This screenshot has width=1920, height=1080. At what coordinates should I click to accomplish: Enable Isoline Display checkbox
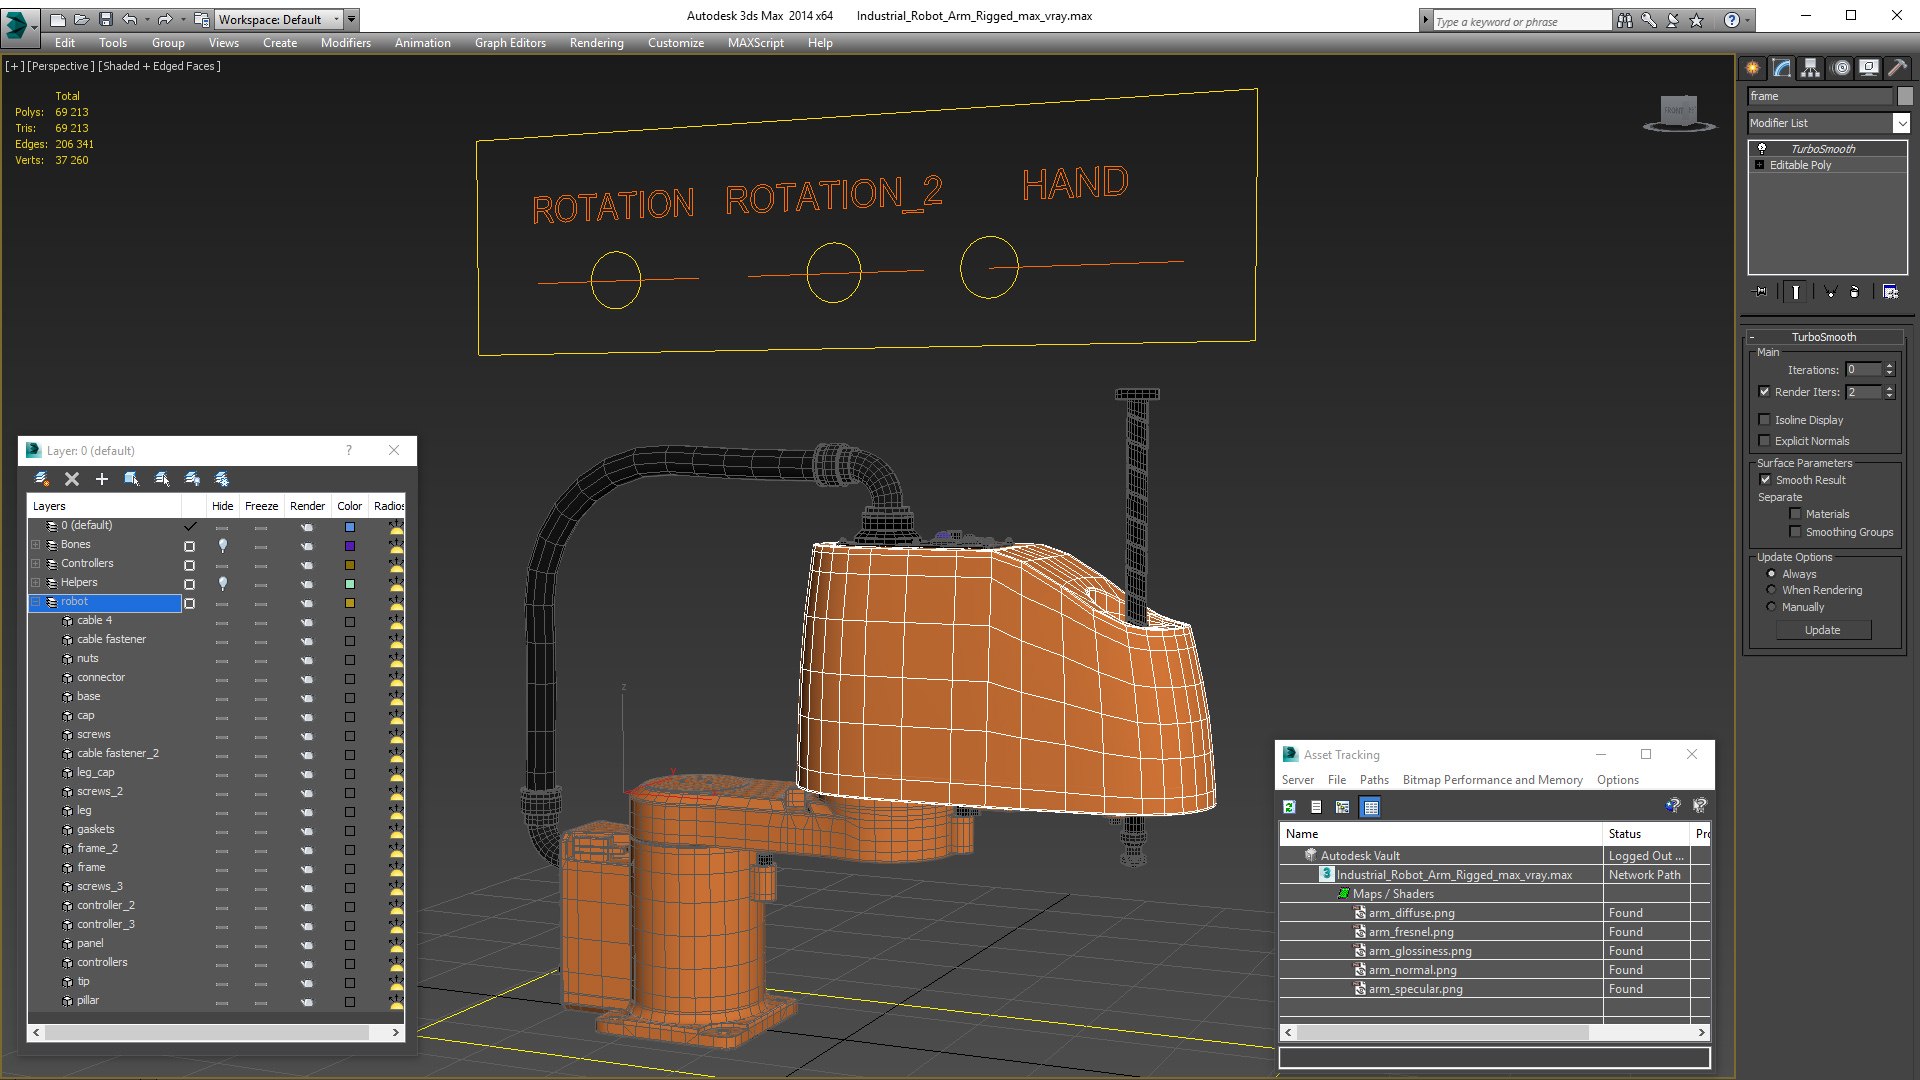[1764, 420]
